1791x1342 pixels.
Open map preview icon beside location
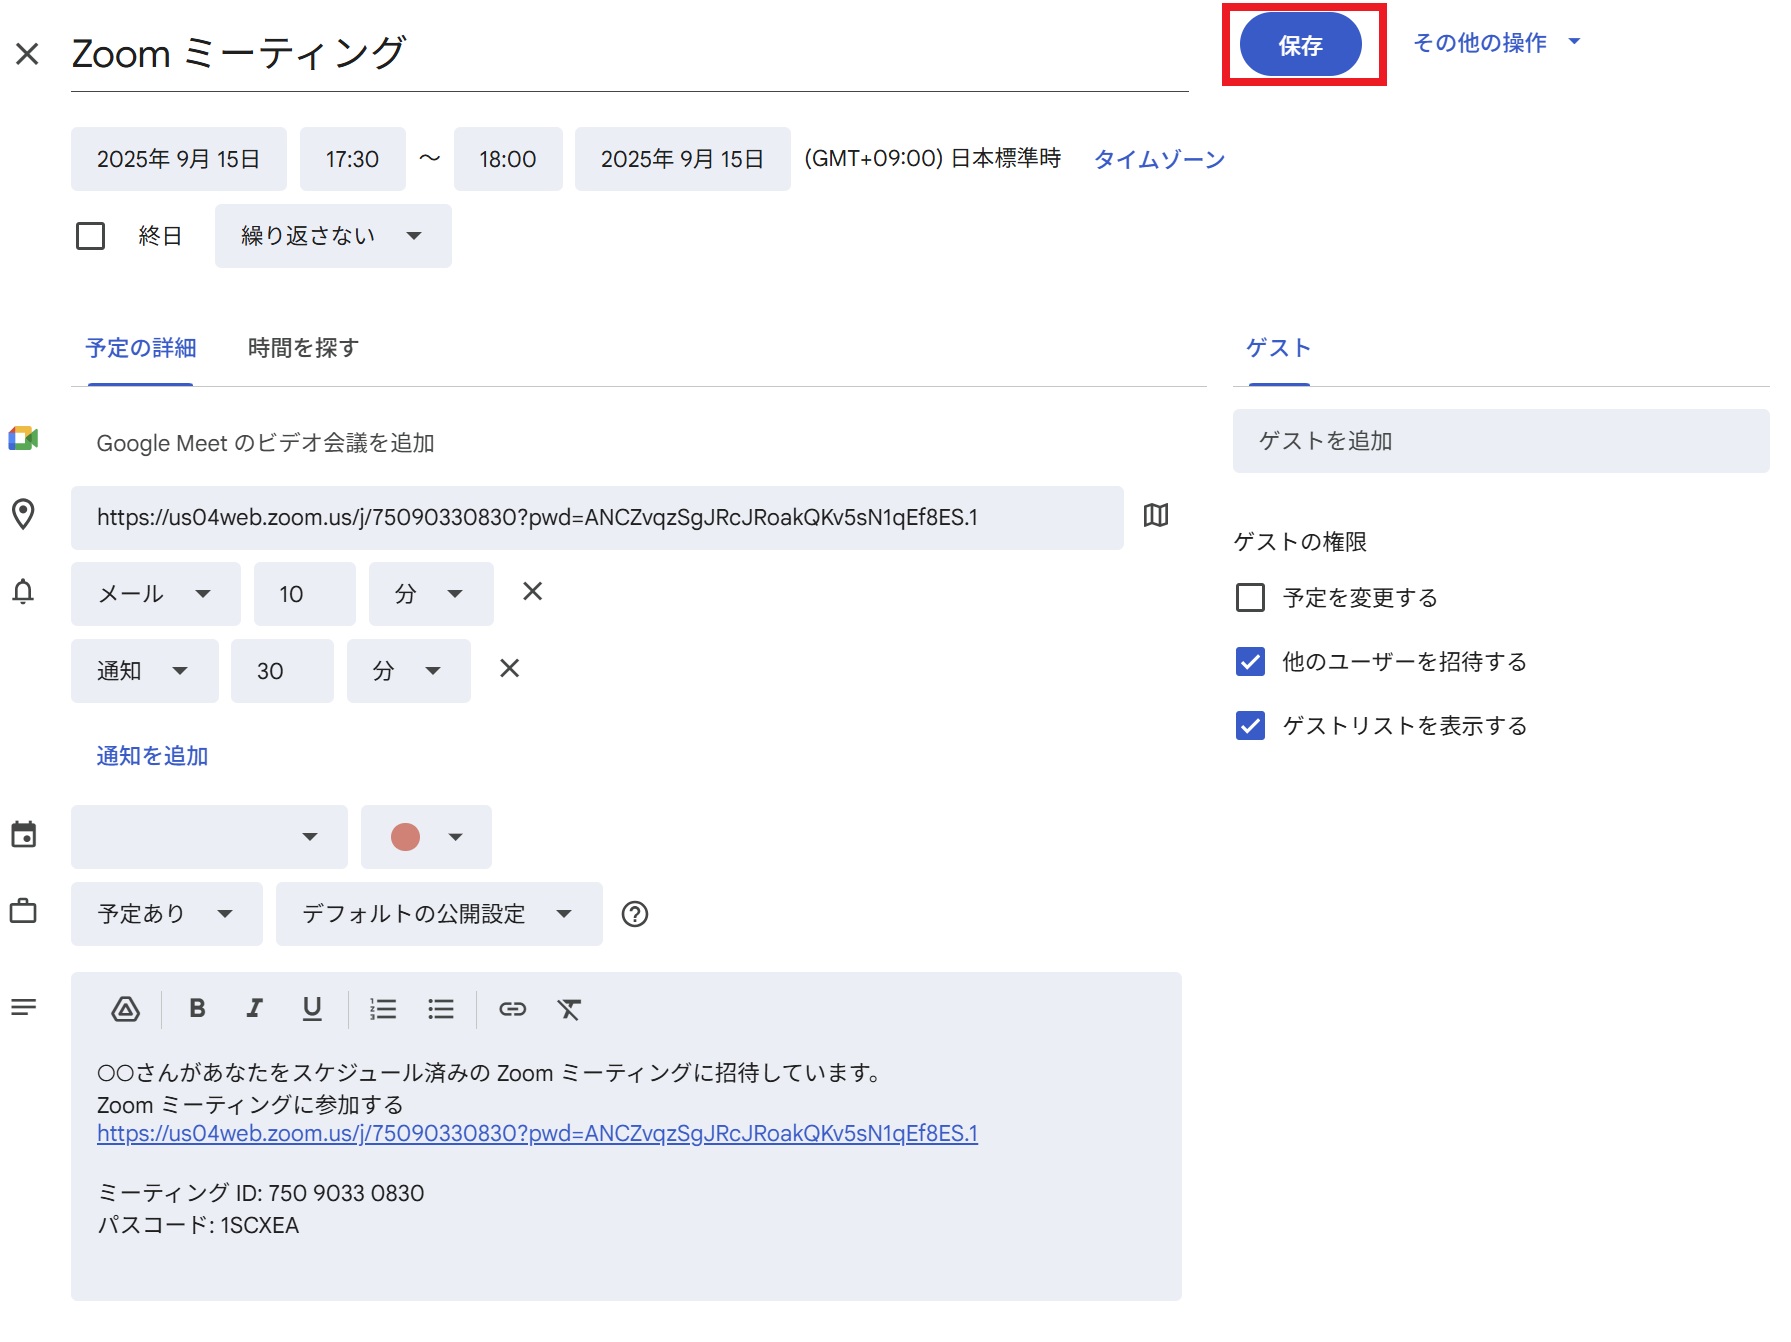(x=1156, y=516)
